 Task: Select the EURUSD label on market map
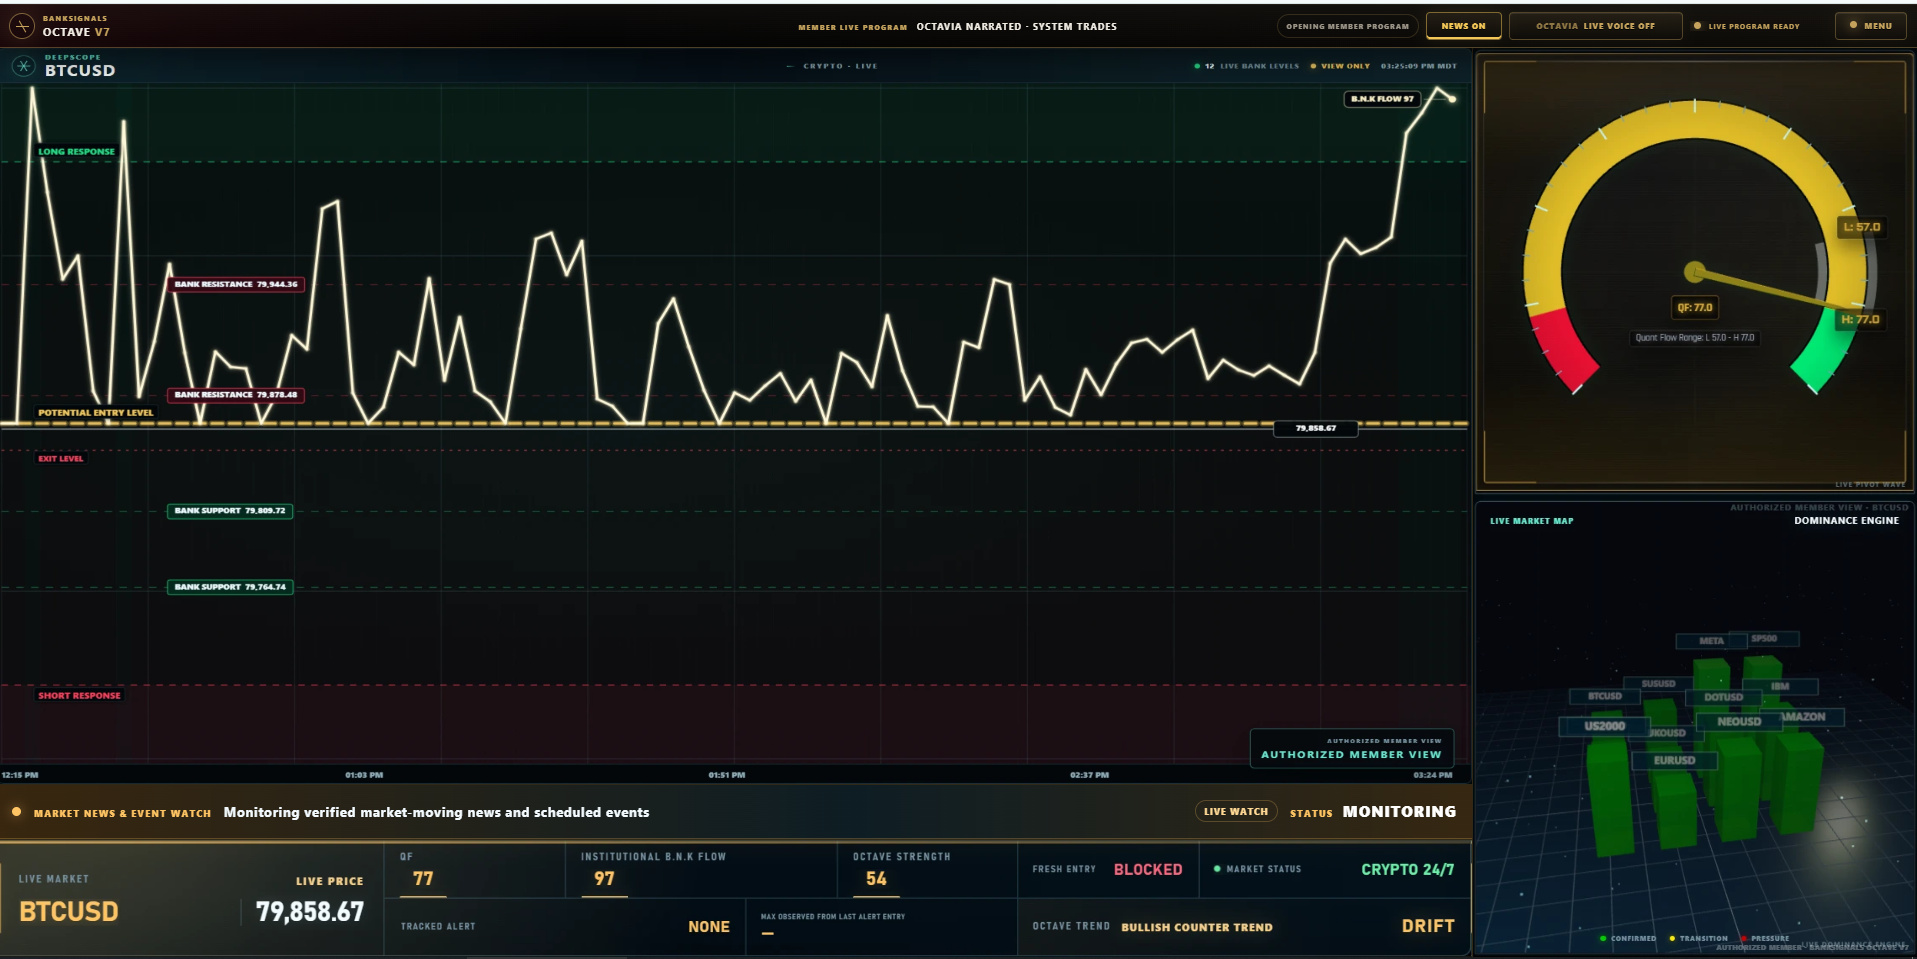click(x=1674, y=760)
